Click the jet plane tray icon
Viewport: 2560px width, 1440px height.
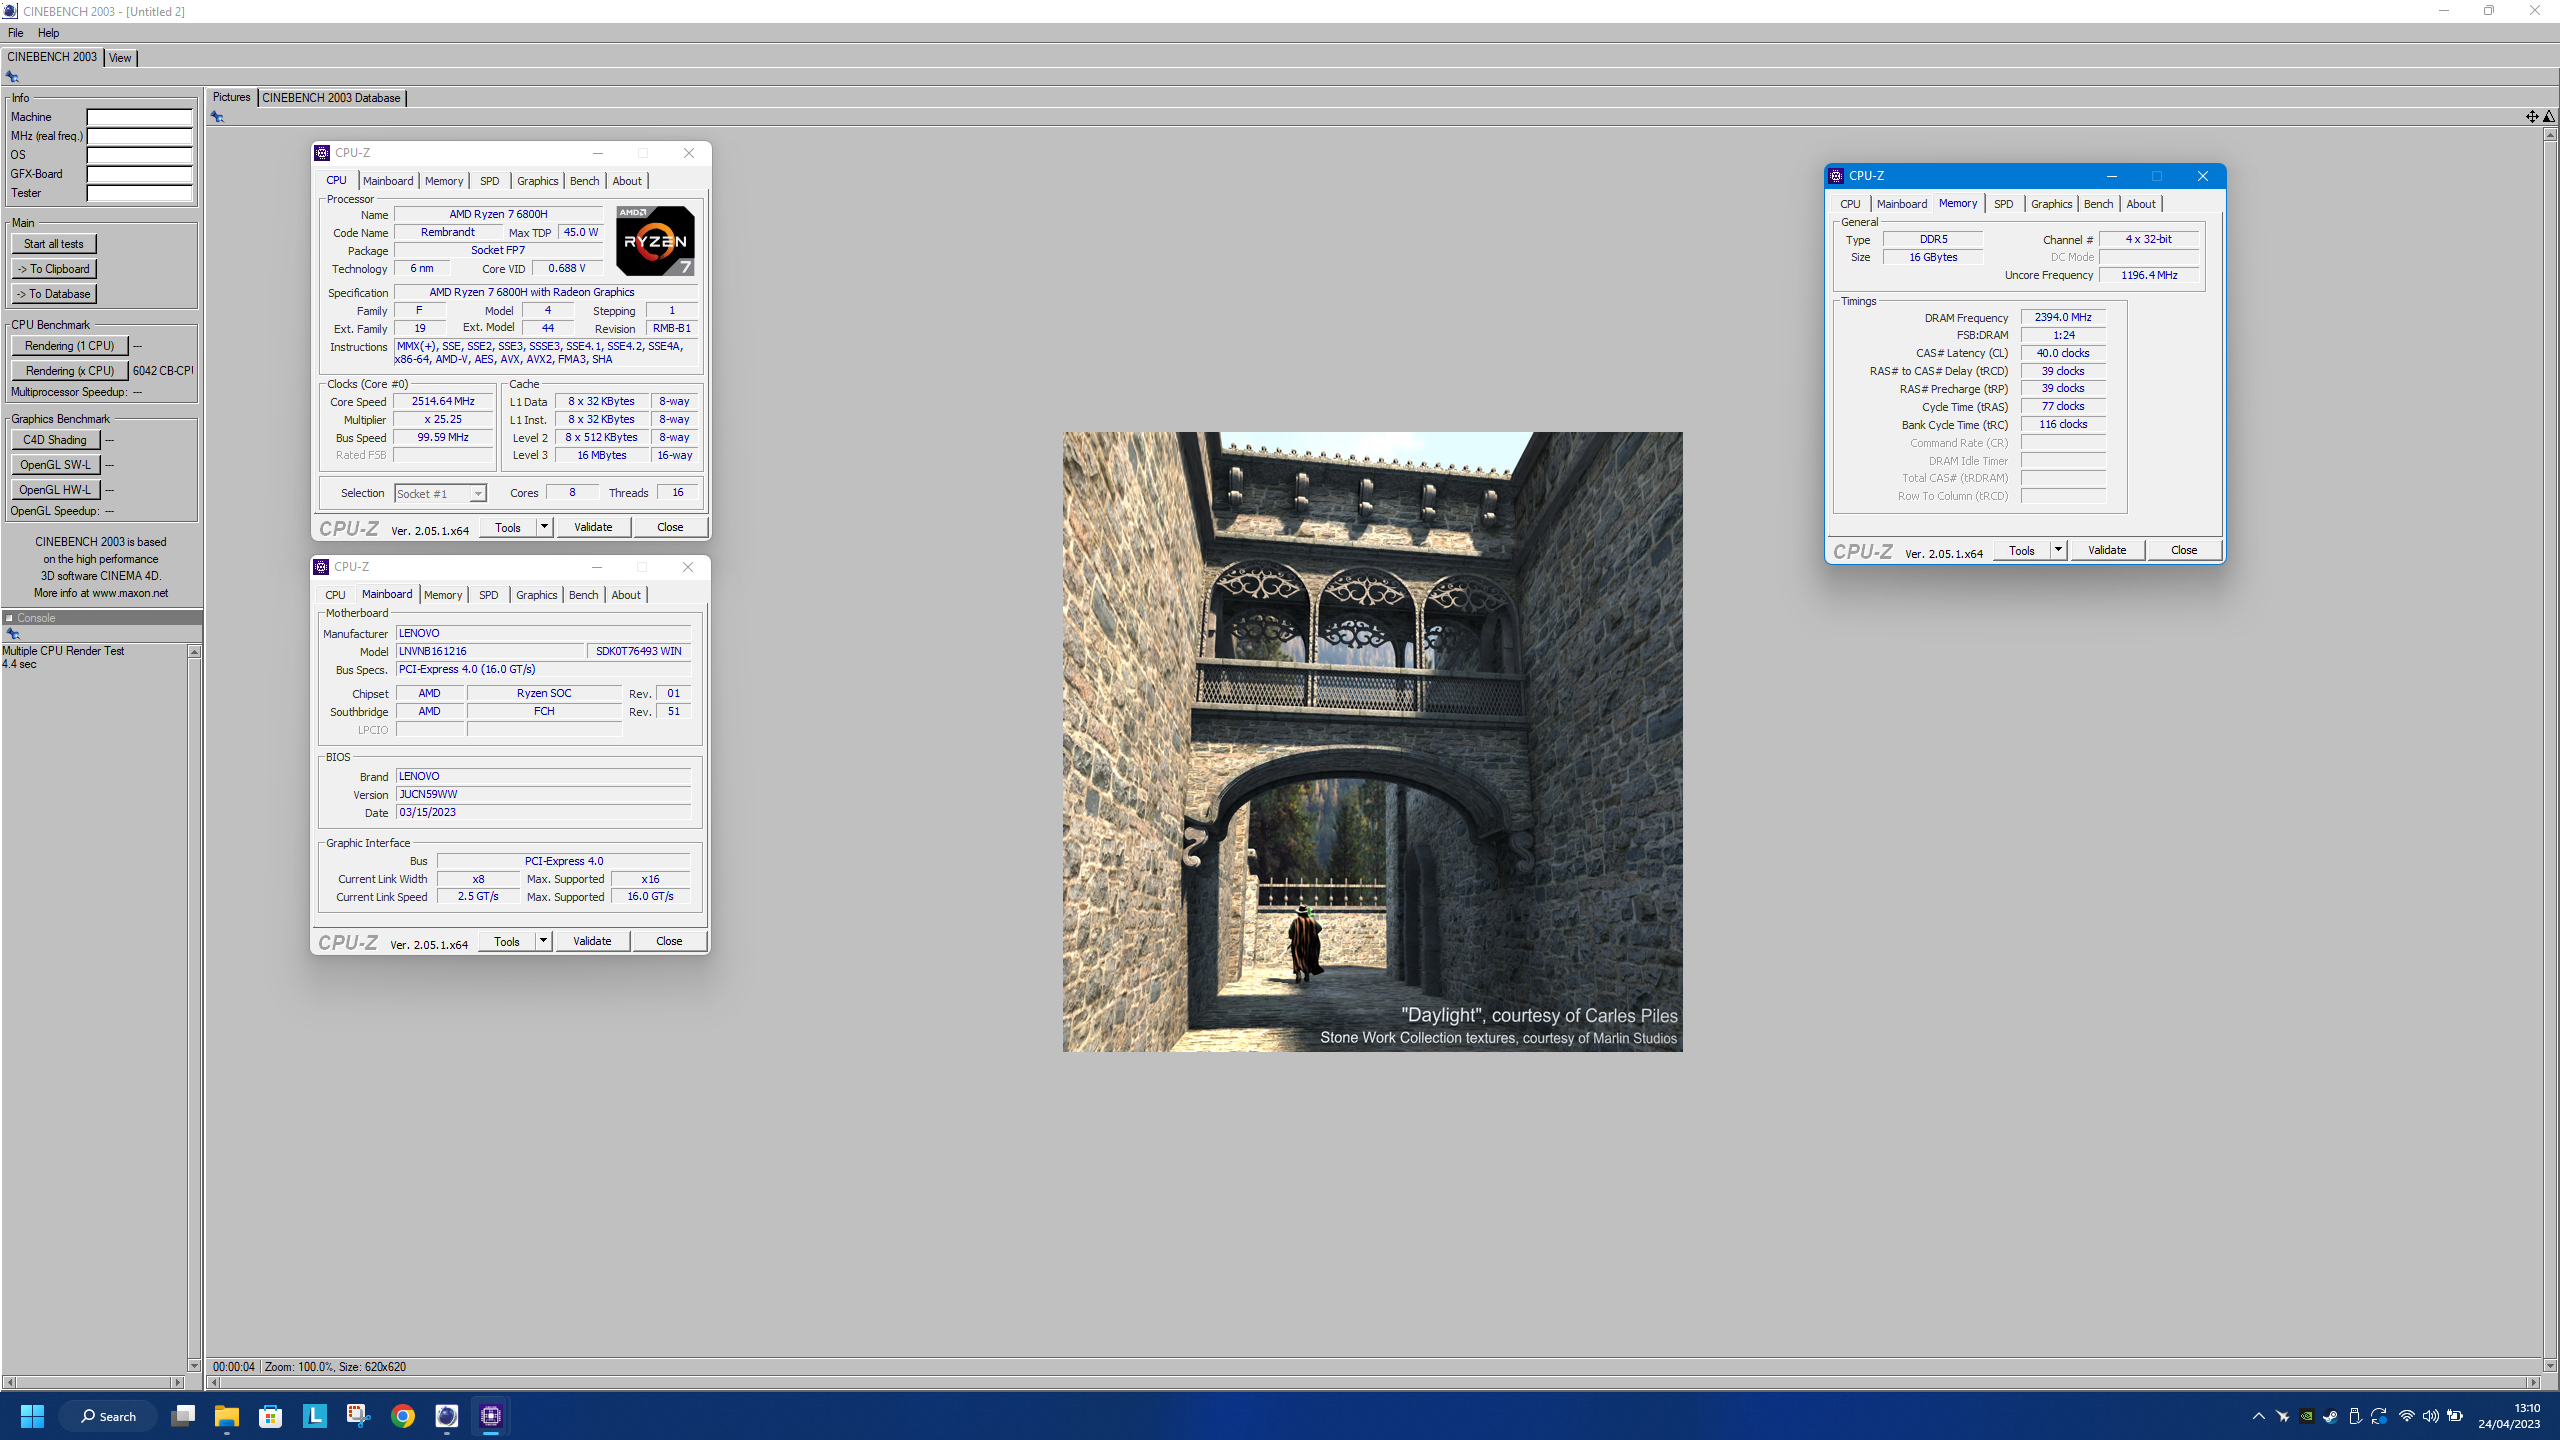point(2283,1416)
